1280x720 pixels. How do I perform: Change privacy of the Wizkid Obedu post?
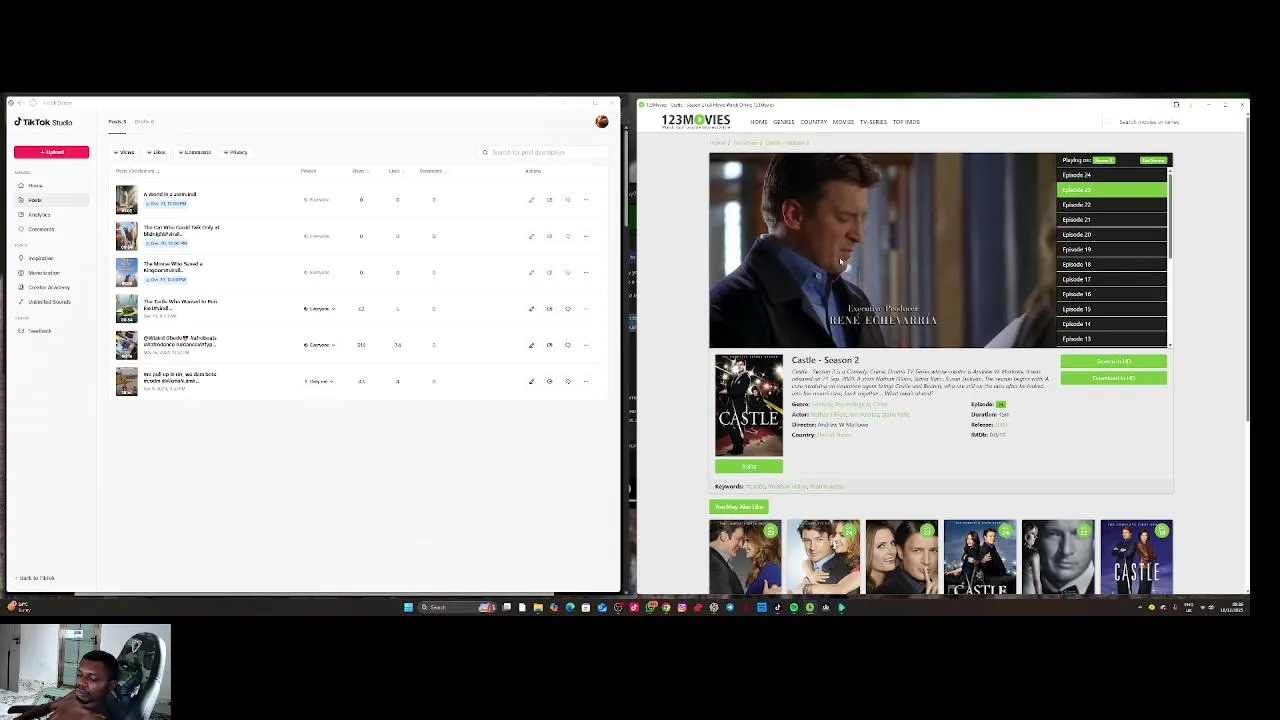tap(319, 345)
